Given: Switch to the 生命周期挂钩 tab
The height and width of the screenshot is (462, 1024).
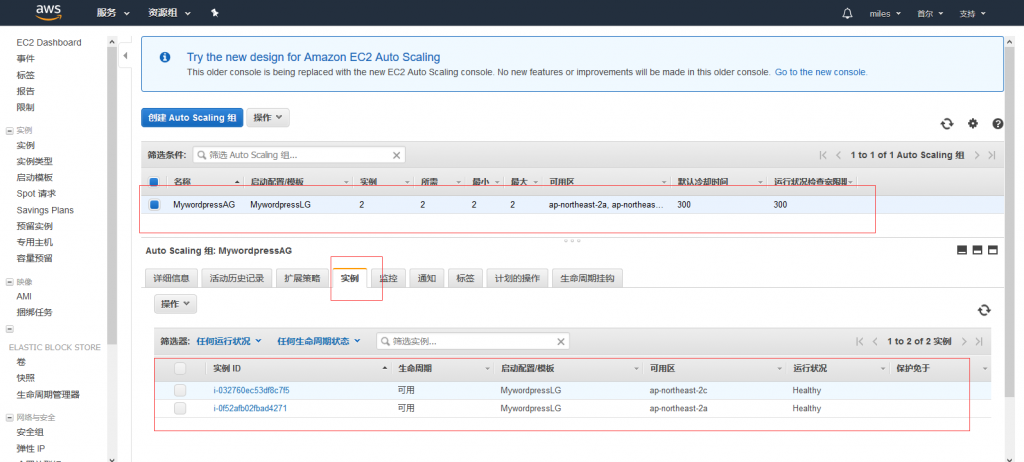Looking at the screenshot, I should 588,278.
